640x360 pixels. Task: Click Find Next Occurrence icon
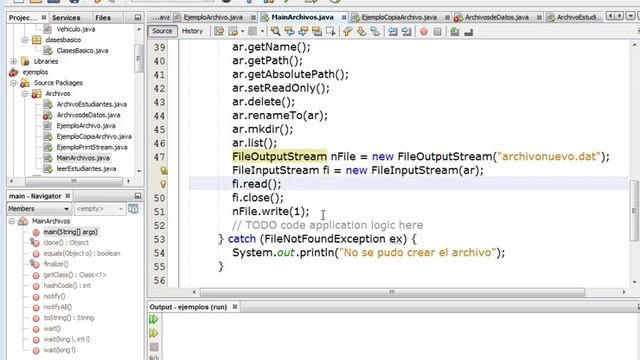(x=303, y=31)
